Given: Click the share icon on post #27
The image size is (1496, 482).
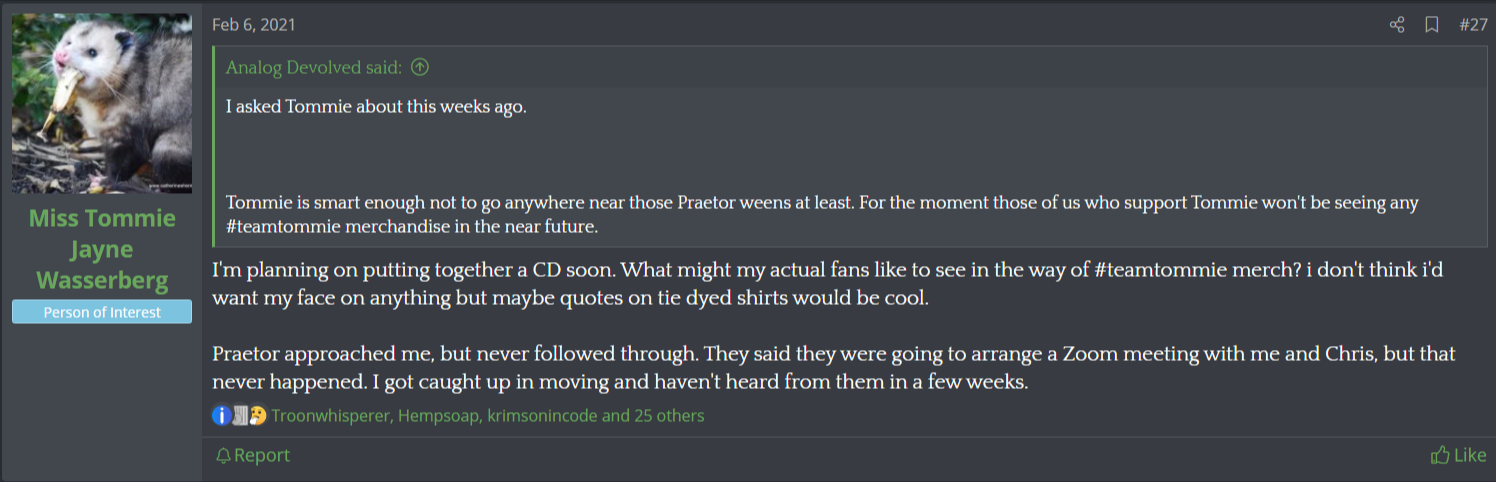Looking at the screenshot, I should (x=1397, y=25).
